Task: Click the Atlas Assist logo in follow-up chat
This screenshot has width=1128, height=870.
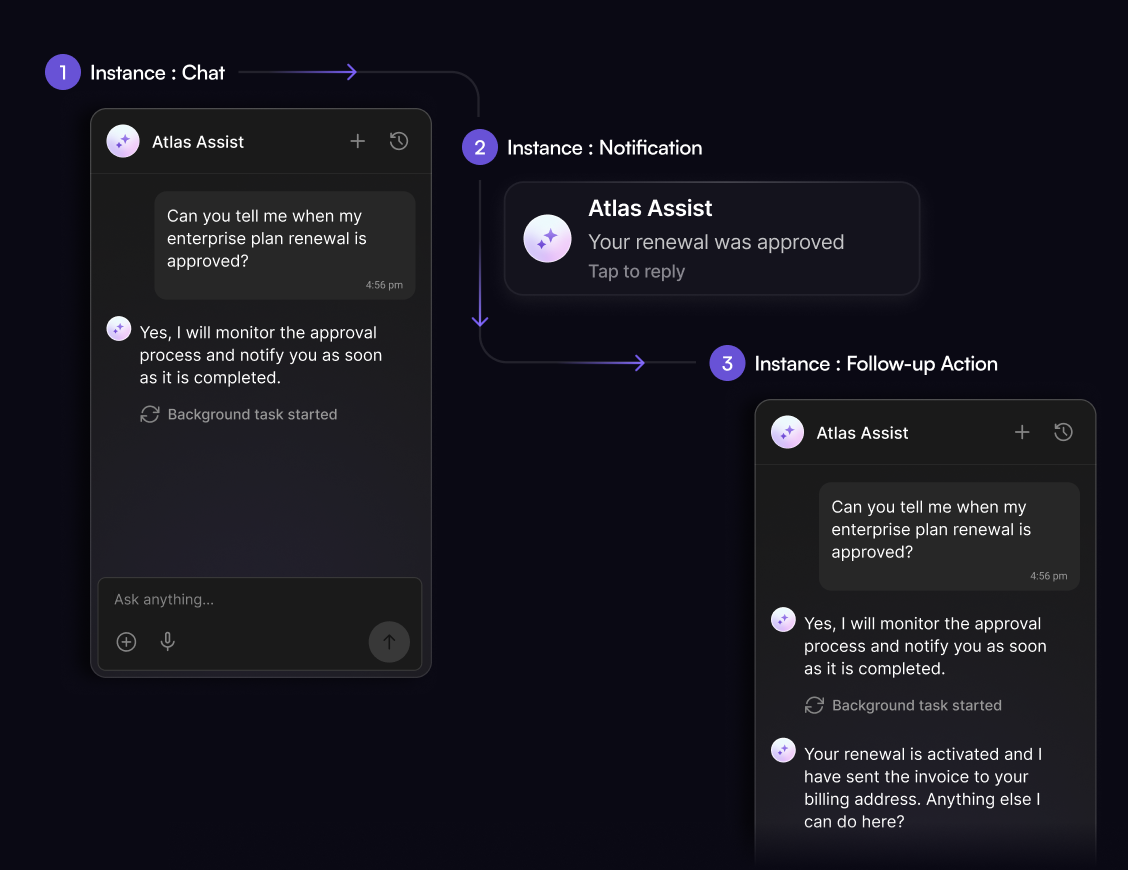Action: pos(788,432)
